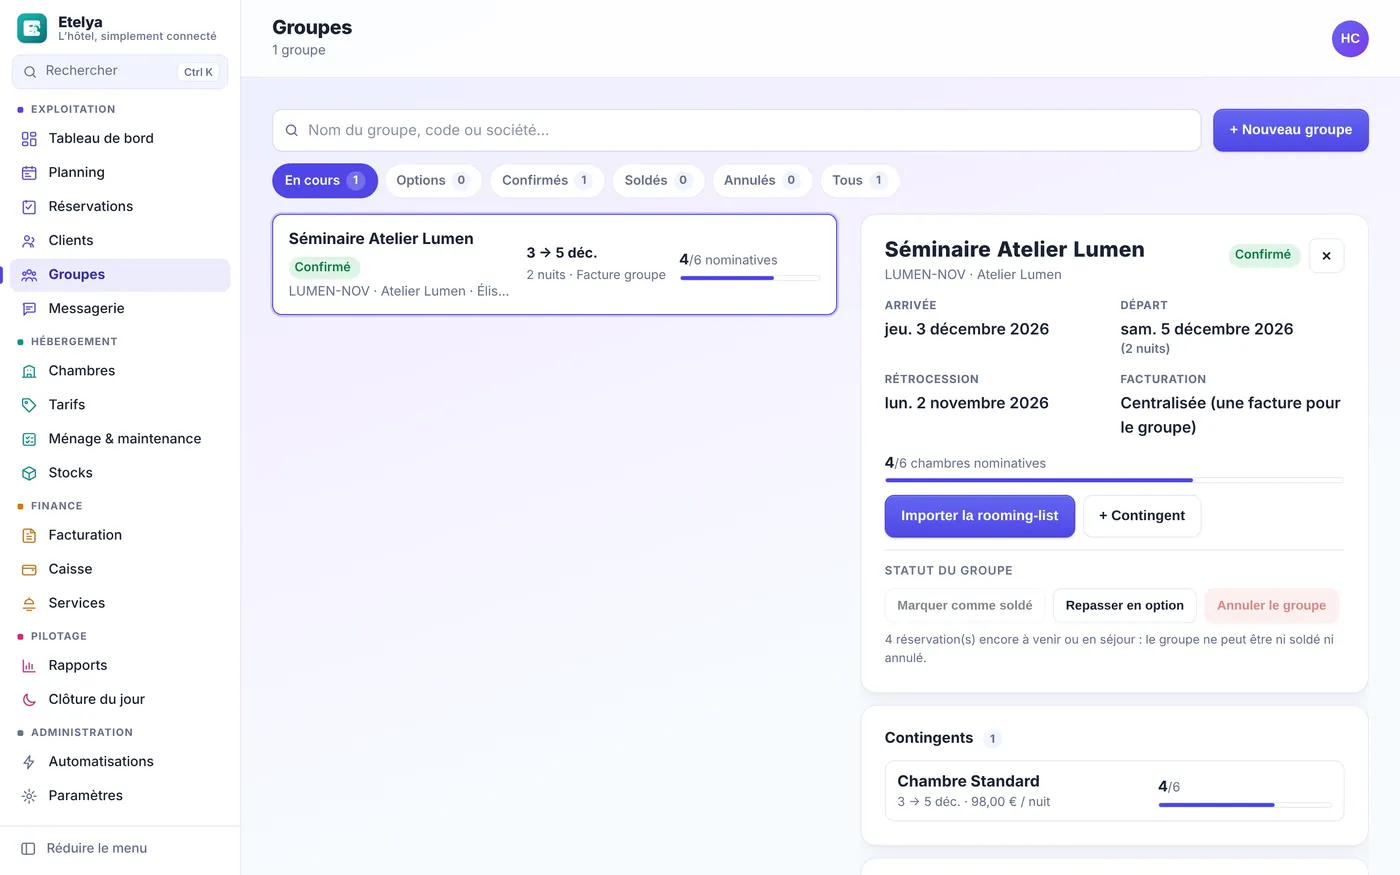Click the group name search field

click(737, 130)
